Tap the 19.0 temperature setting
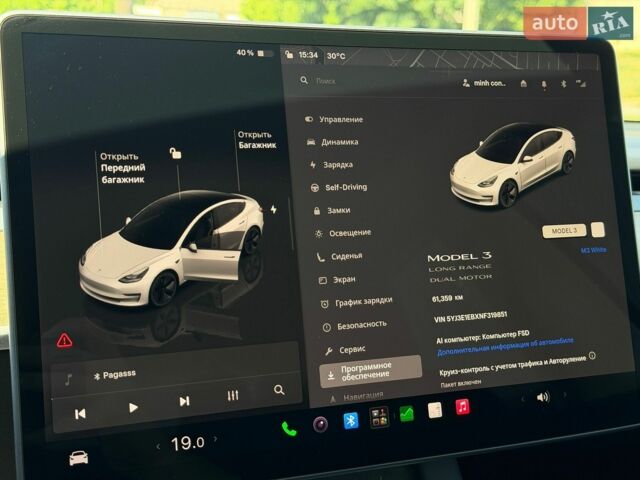This screenshot has width=640, height=480. pyautogui.click(x=187, y=443)
